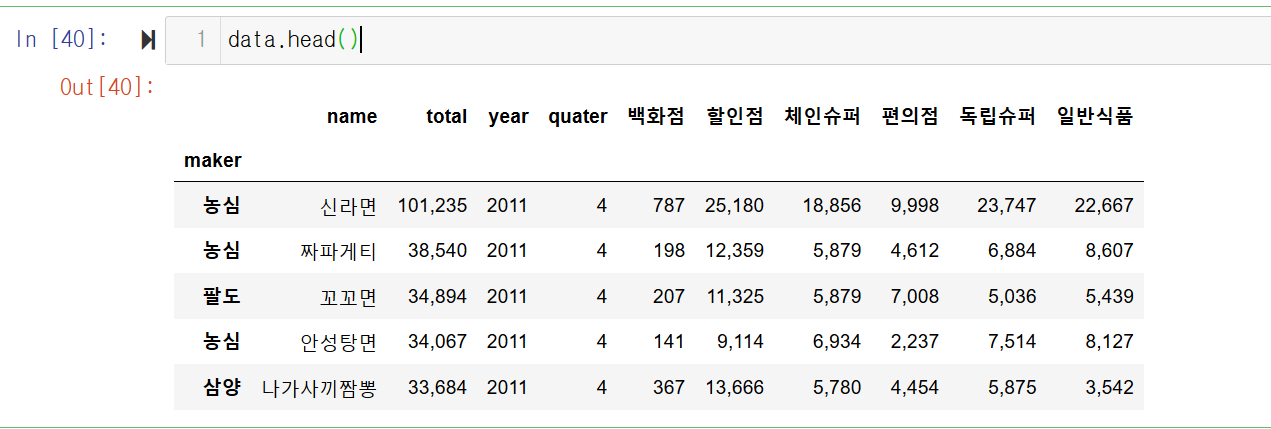Click the line number 1 in the cell gutter

[201, 40]
